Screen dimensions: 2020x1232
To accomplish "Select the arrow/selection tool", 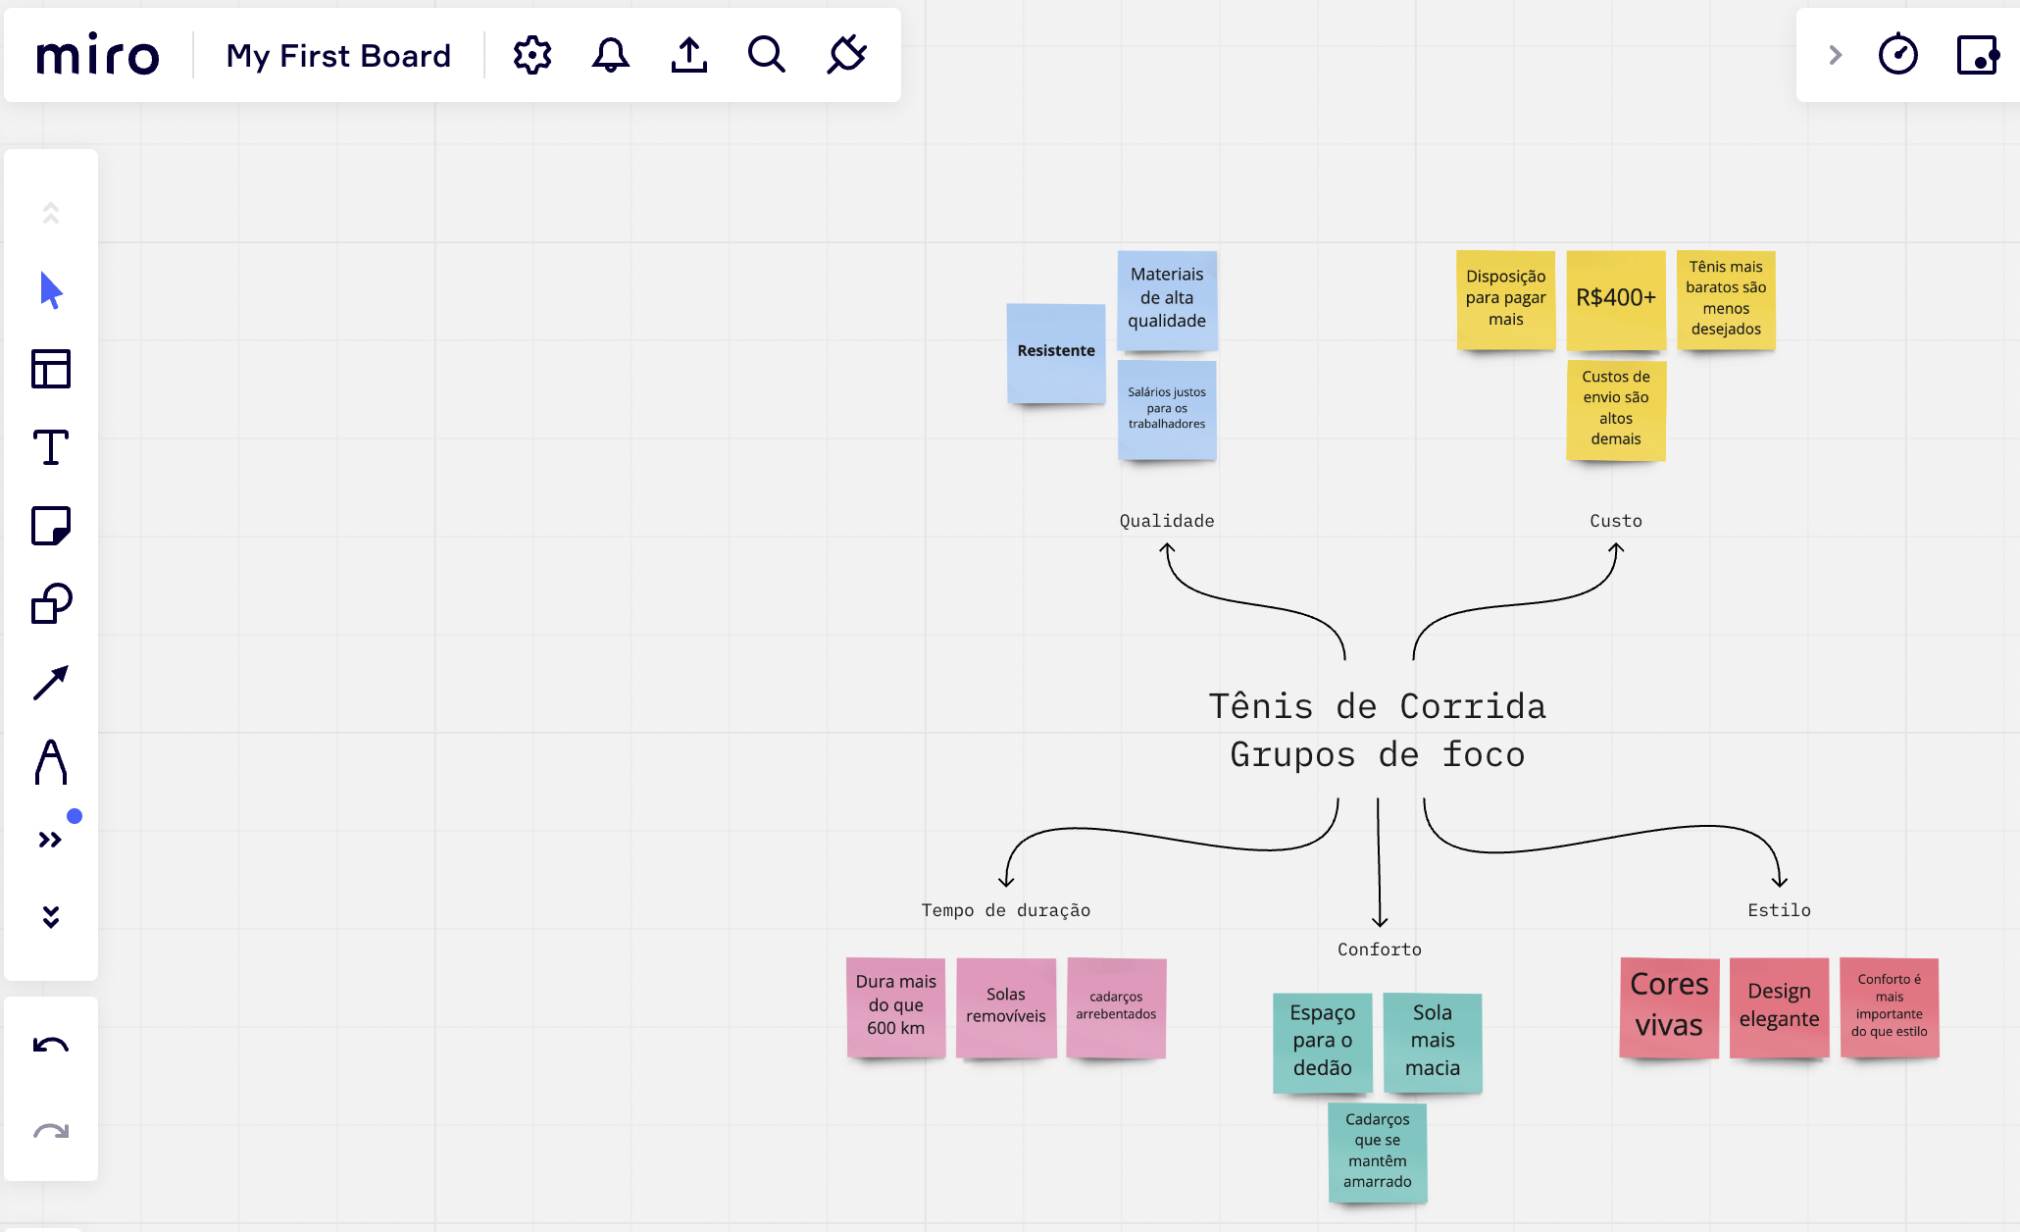I will (x=49, y=291).
